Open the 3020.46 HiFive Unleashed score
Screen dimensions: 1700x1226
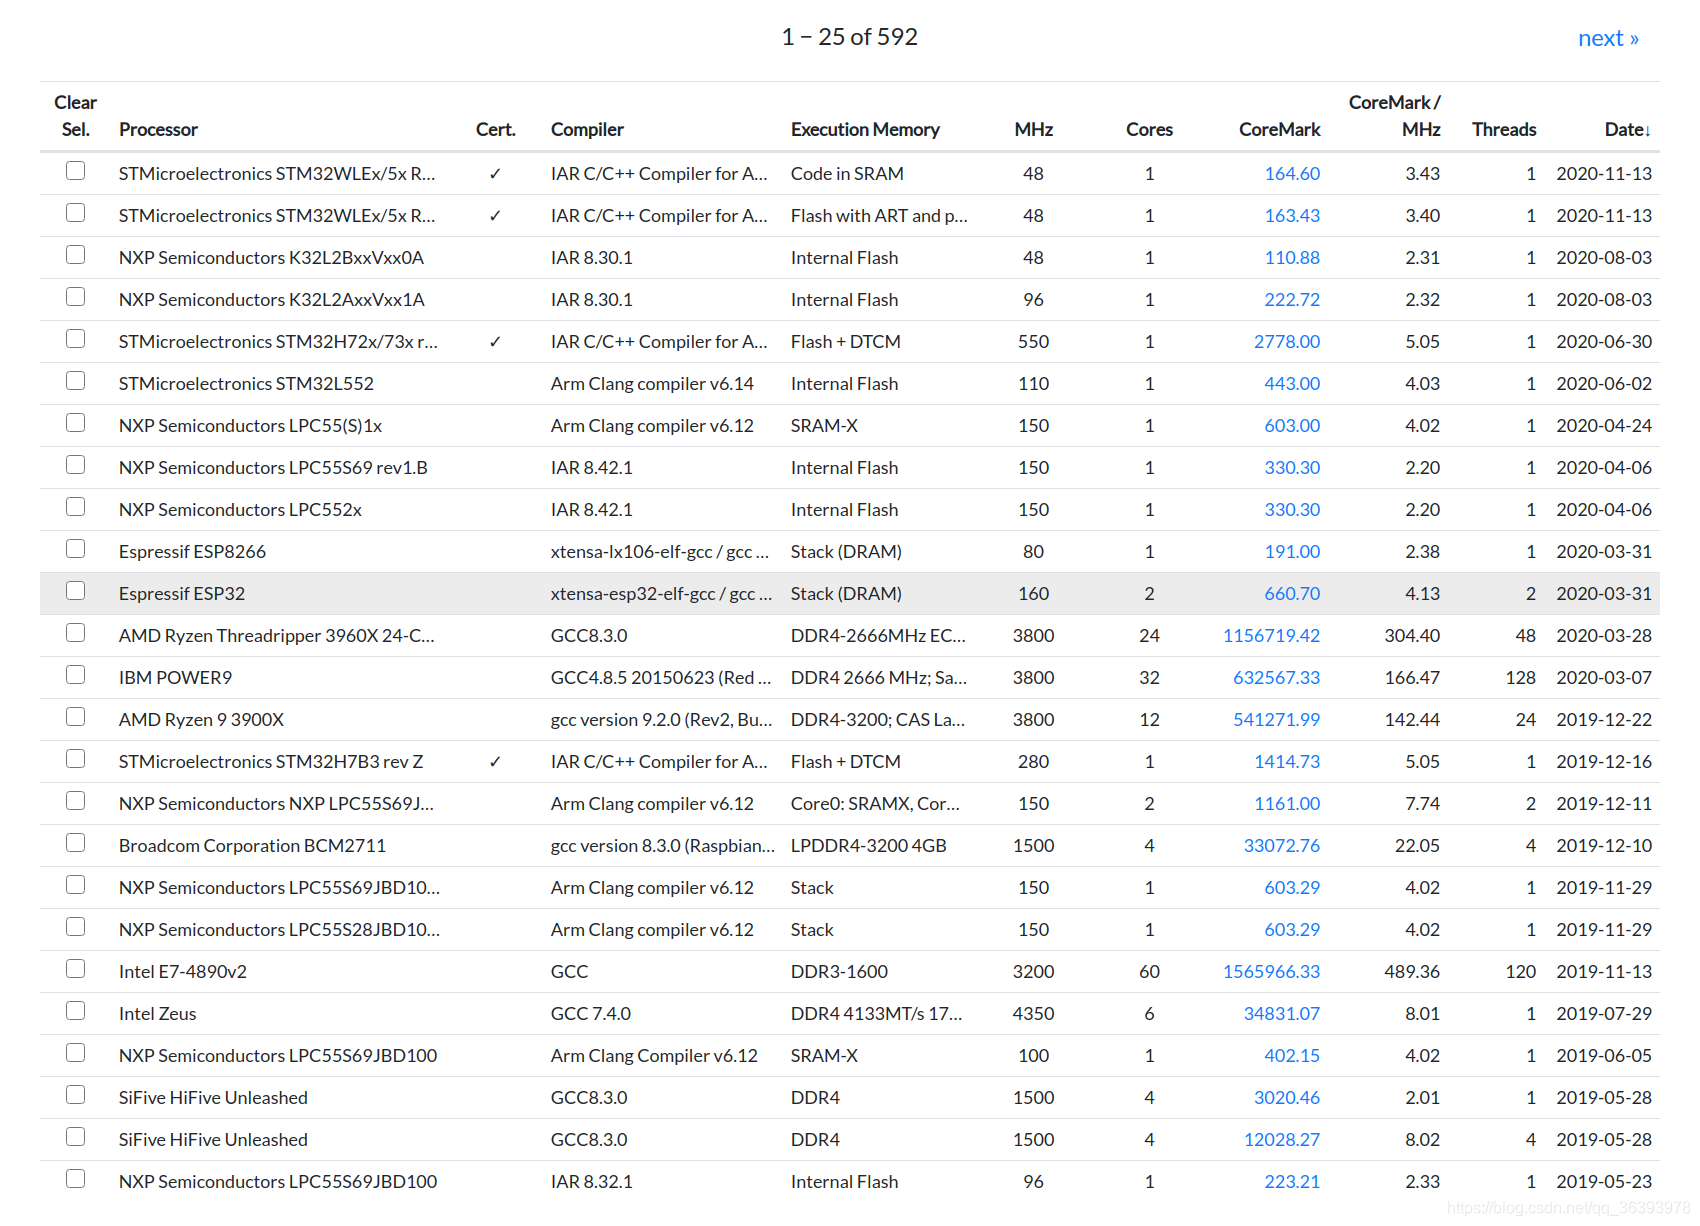1287,1097
